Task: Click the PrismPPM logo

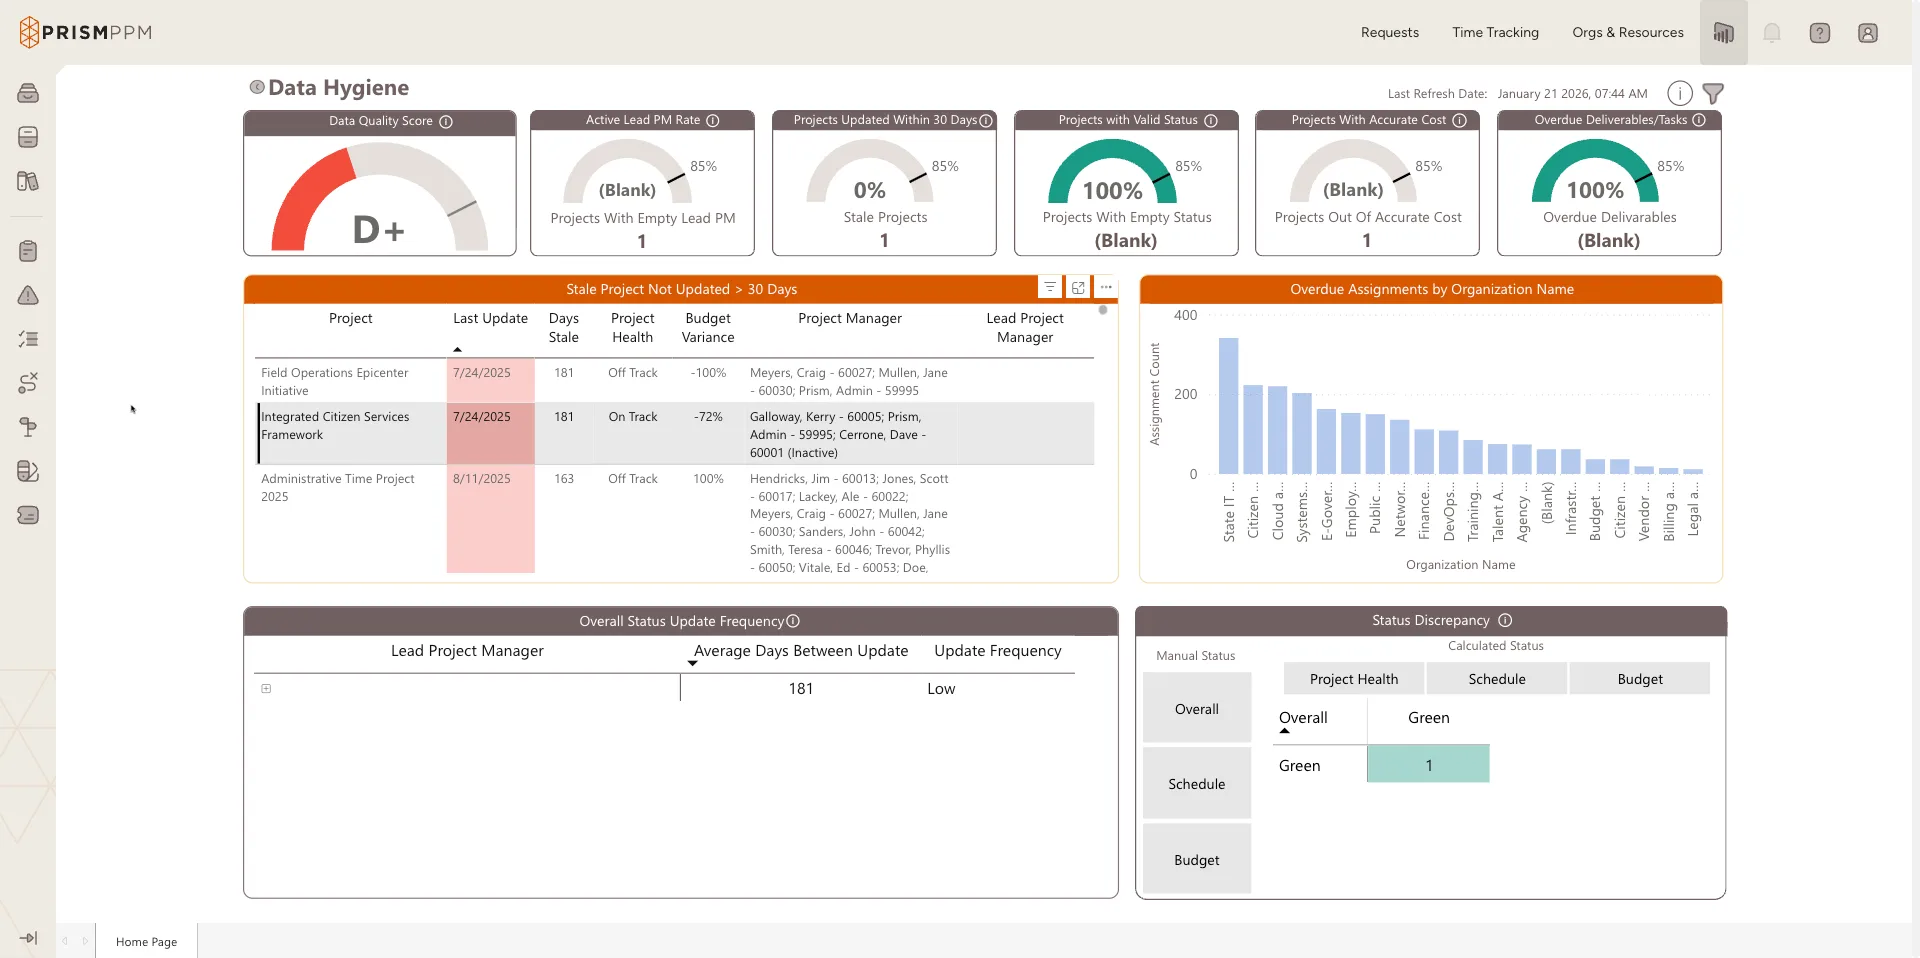Action: pos(86,32)
